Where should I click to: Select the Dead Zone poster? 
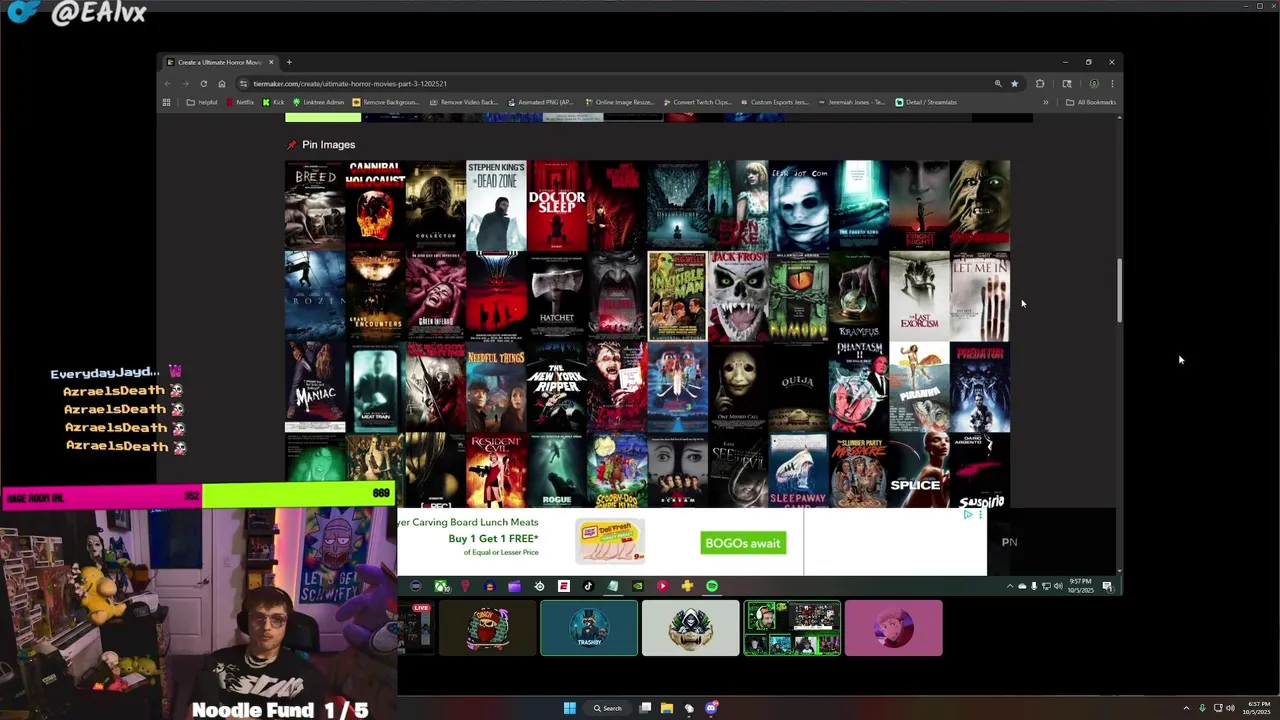pos(496,205)
